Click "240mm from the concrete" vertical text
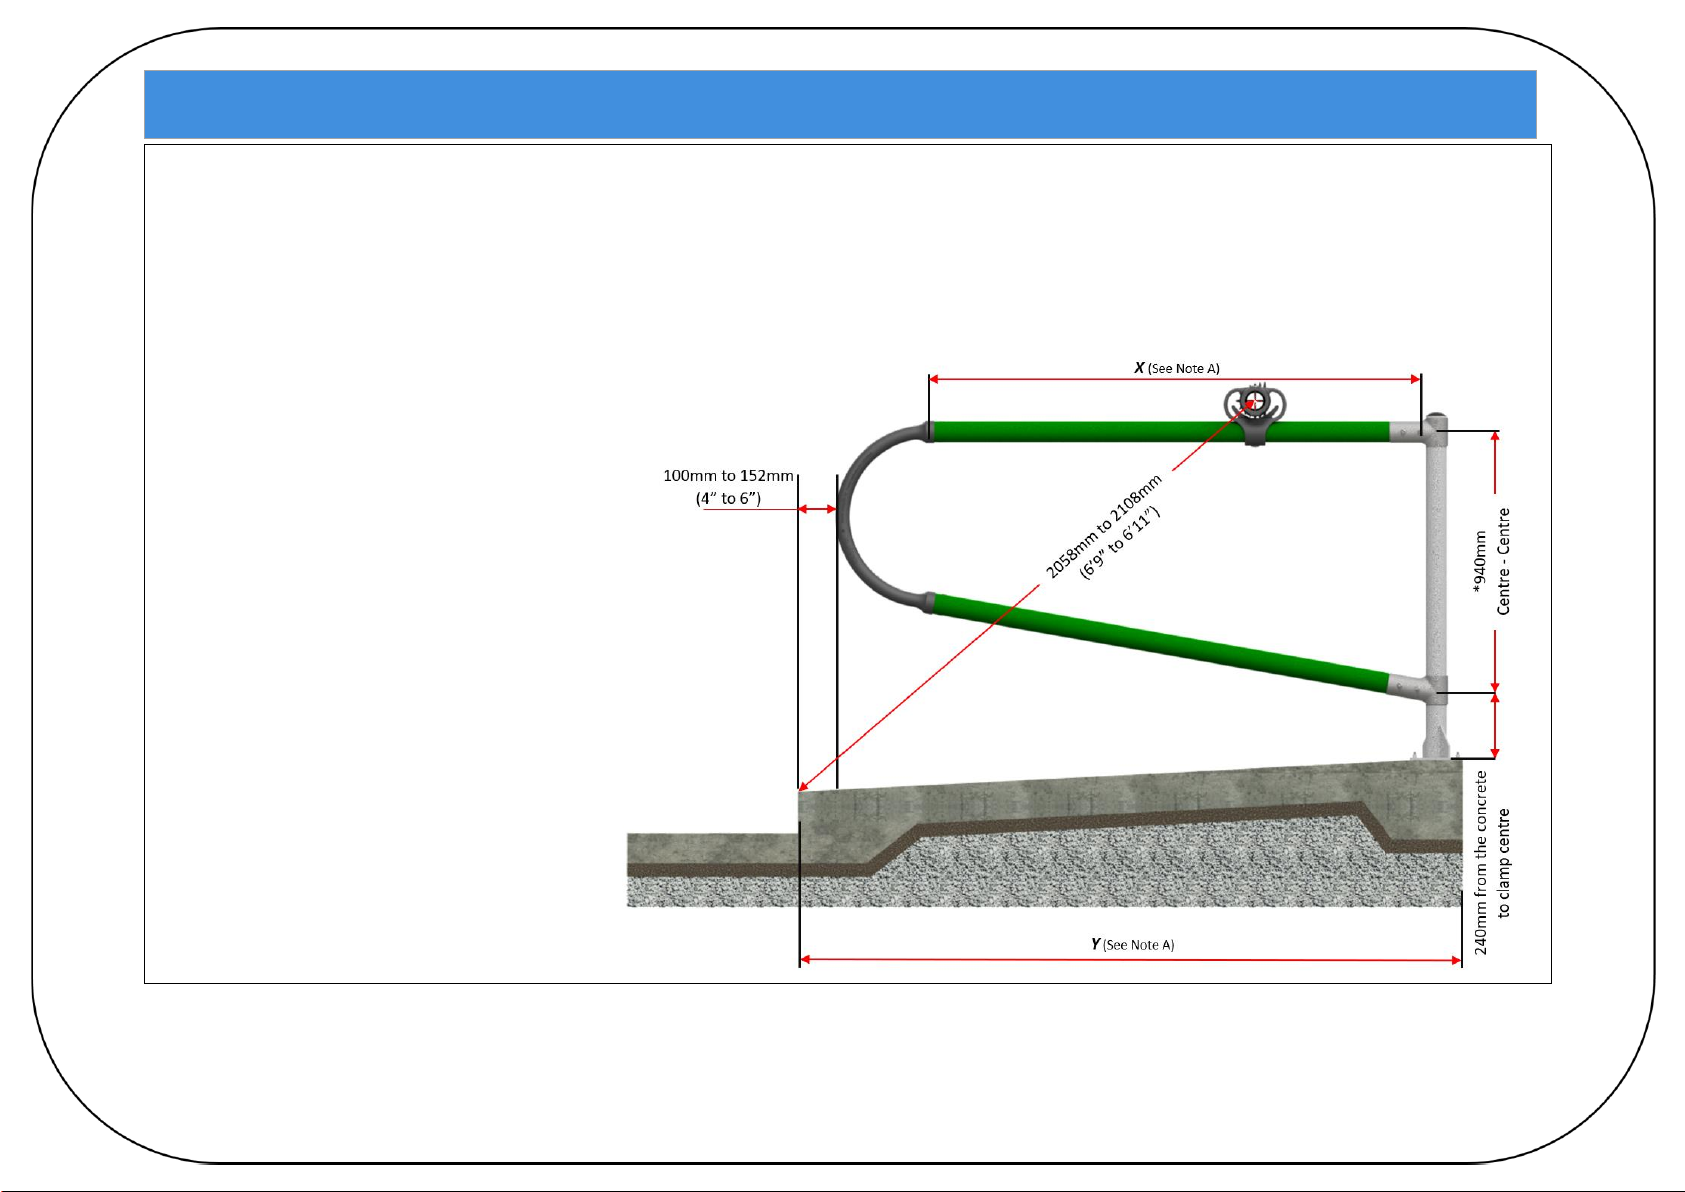 point(1481,862)
